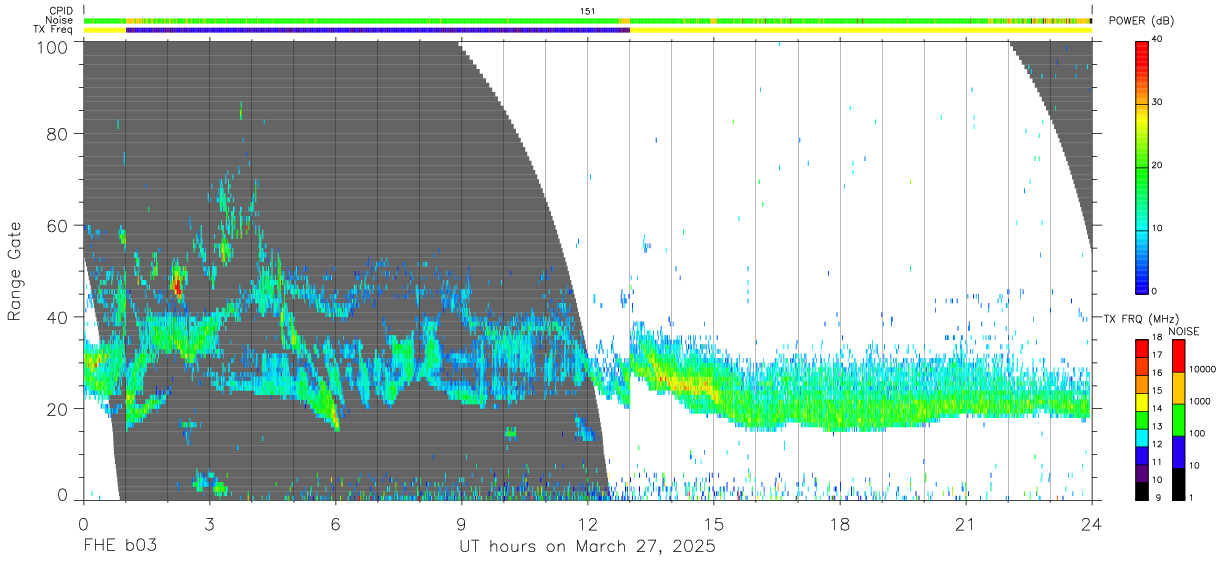Click the 9 label on TX FRQ scale
The image size is (1228, 567).
(x=1157, y=497)
